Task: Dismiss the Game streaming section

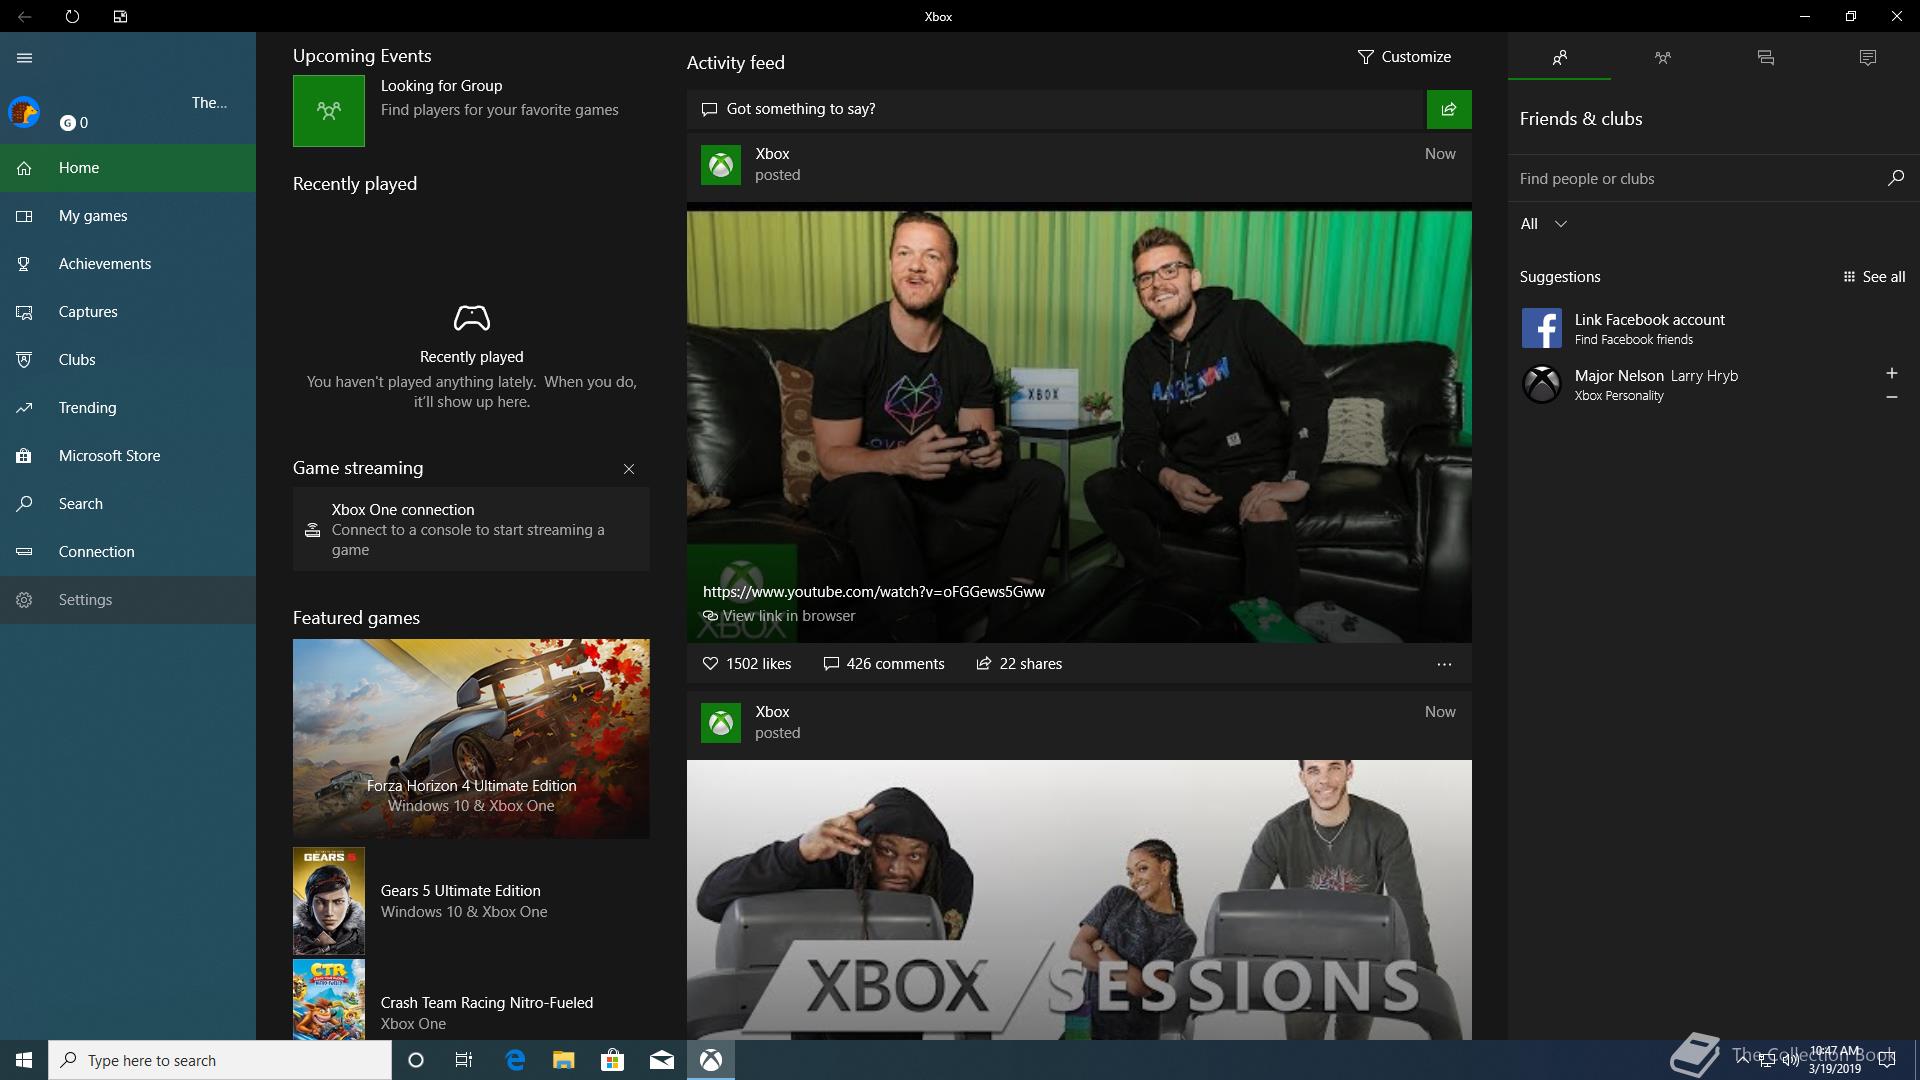Action: point(628,469)
